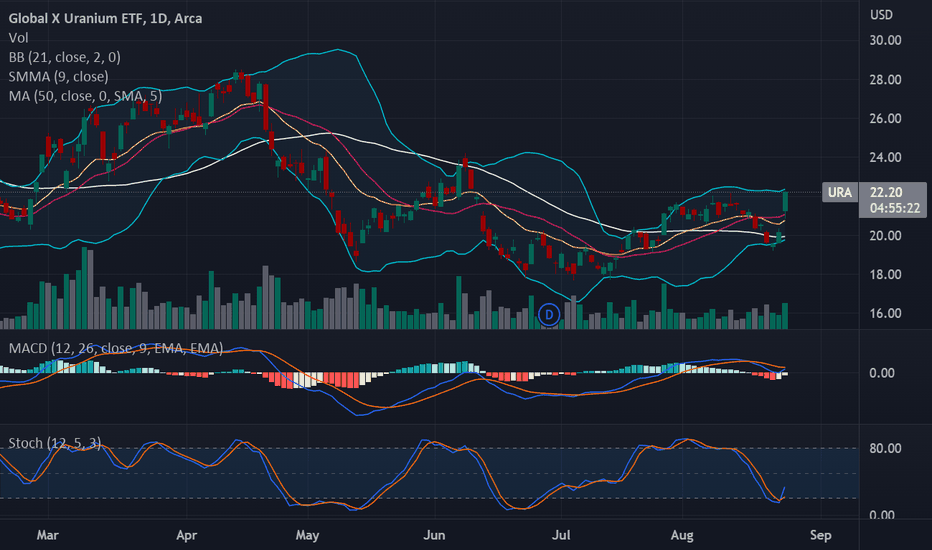Click the 30.00 price axis label
Image resolution: width=932 pixels, height=550 pixels.
pyautogui.click(x=885, y=40)
